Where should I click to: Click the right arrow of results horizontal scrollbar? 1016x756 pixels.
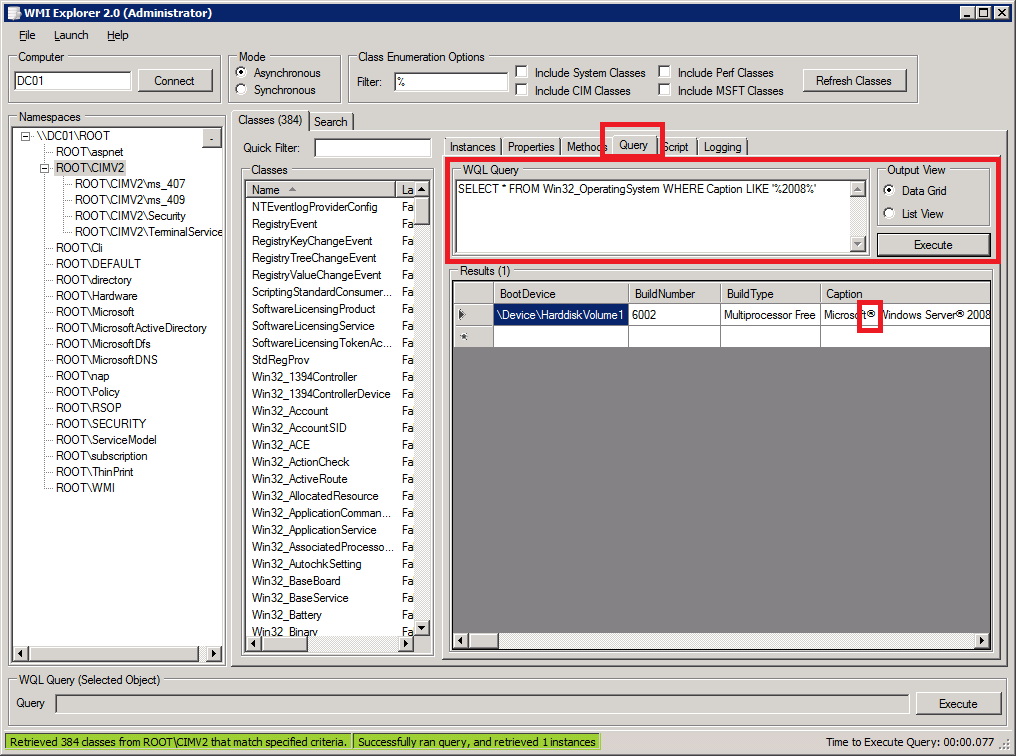[981, 641]
